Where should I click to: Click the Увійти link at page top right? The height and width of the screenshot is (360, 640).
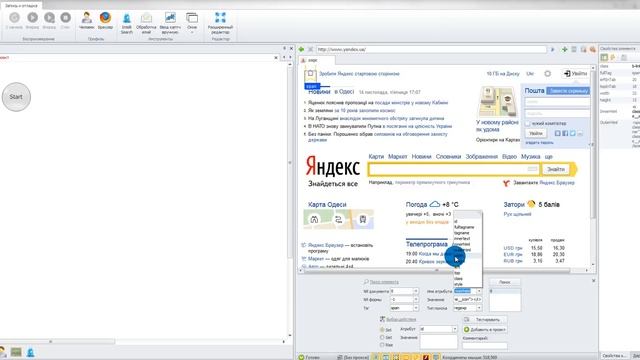pos(576,73)
